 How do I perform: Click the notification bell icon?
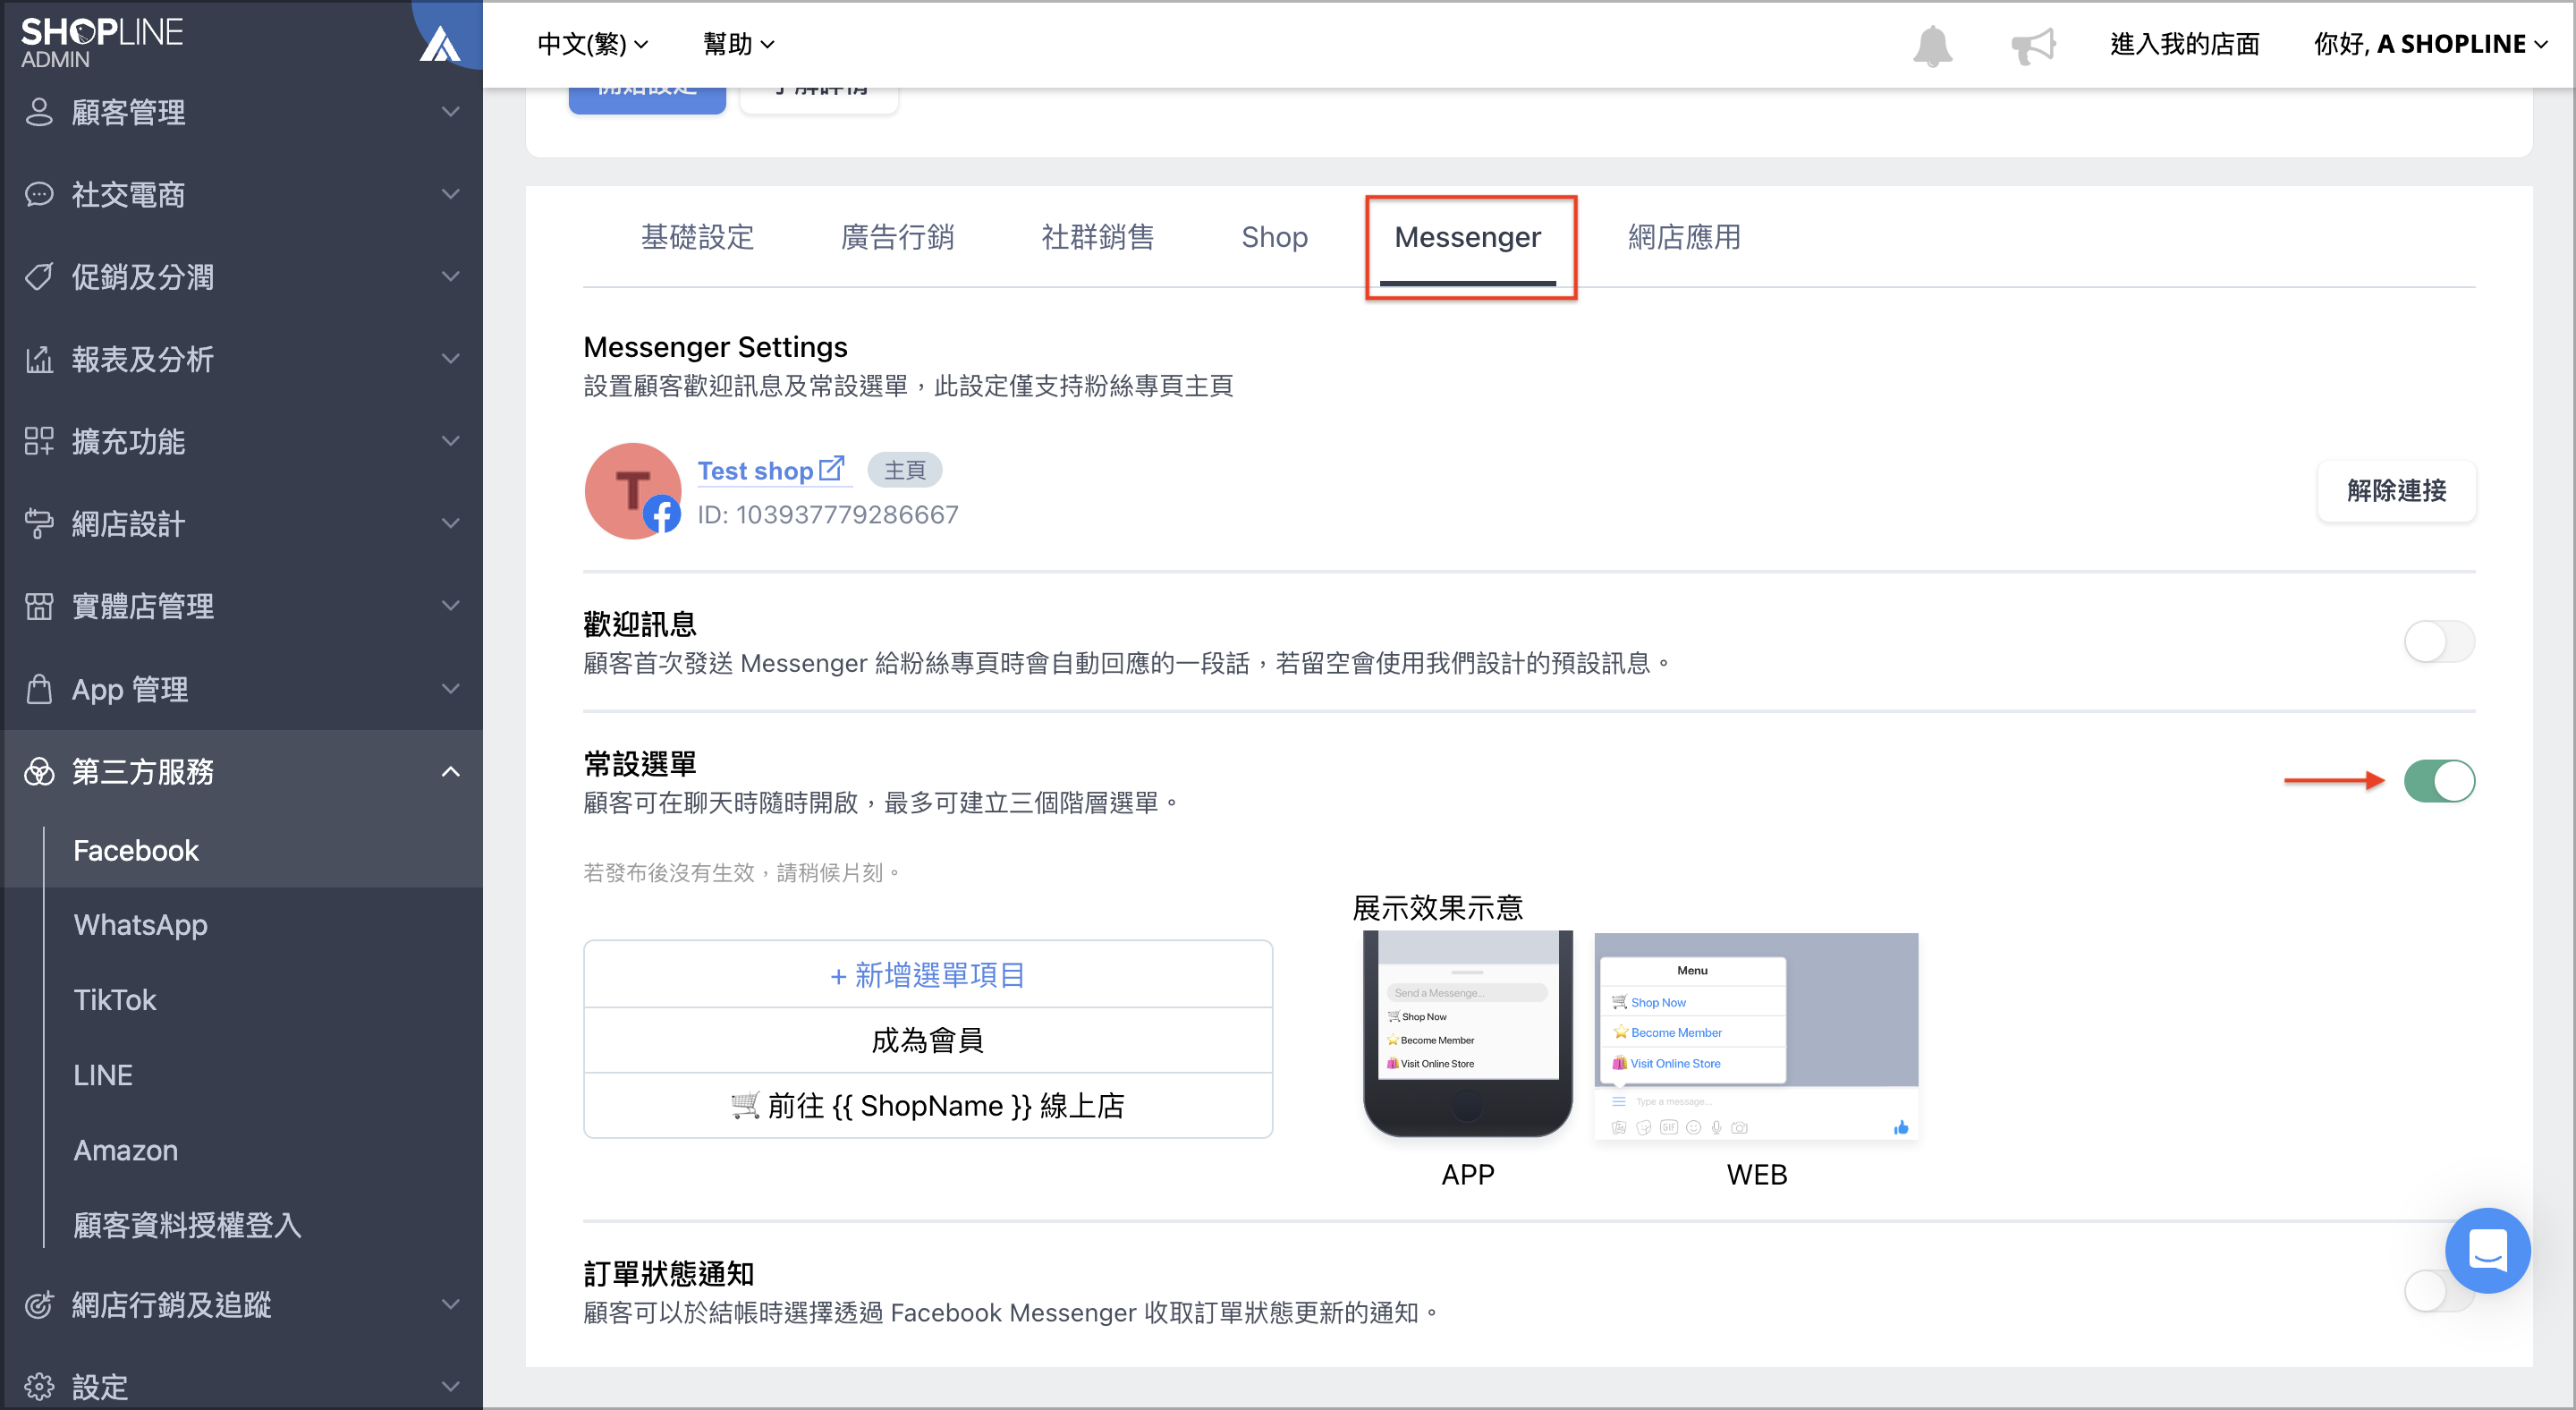[x=1931, y=44]
